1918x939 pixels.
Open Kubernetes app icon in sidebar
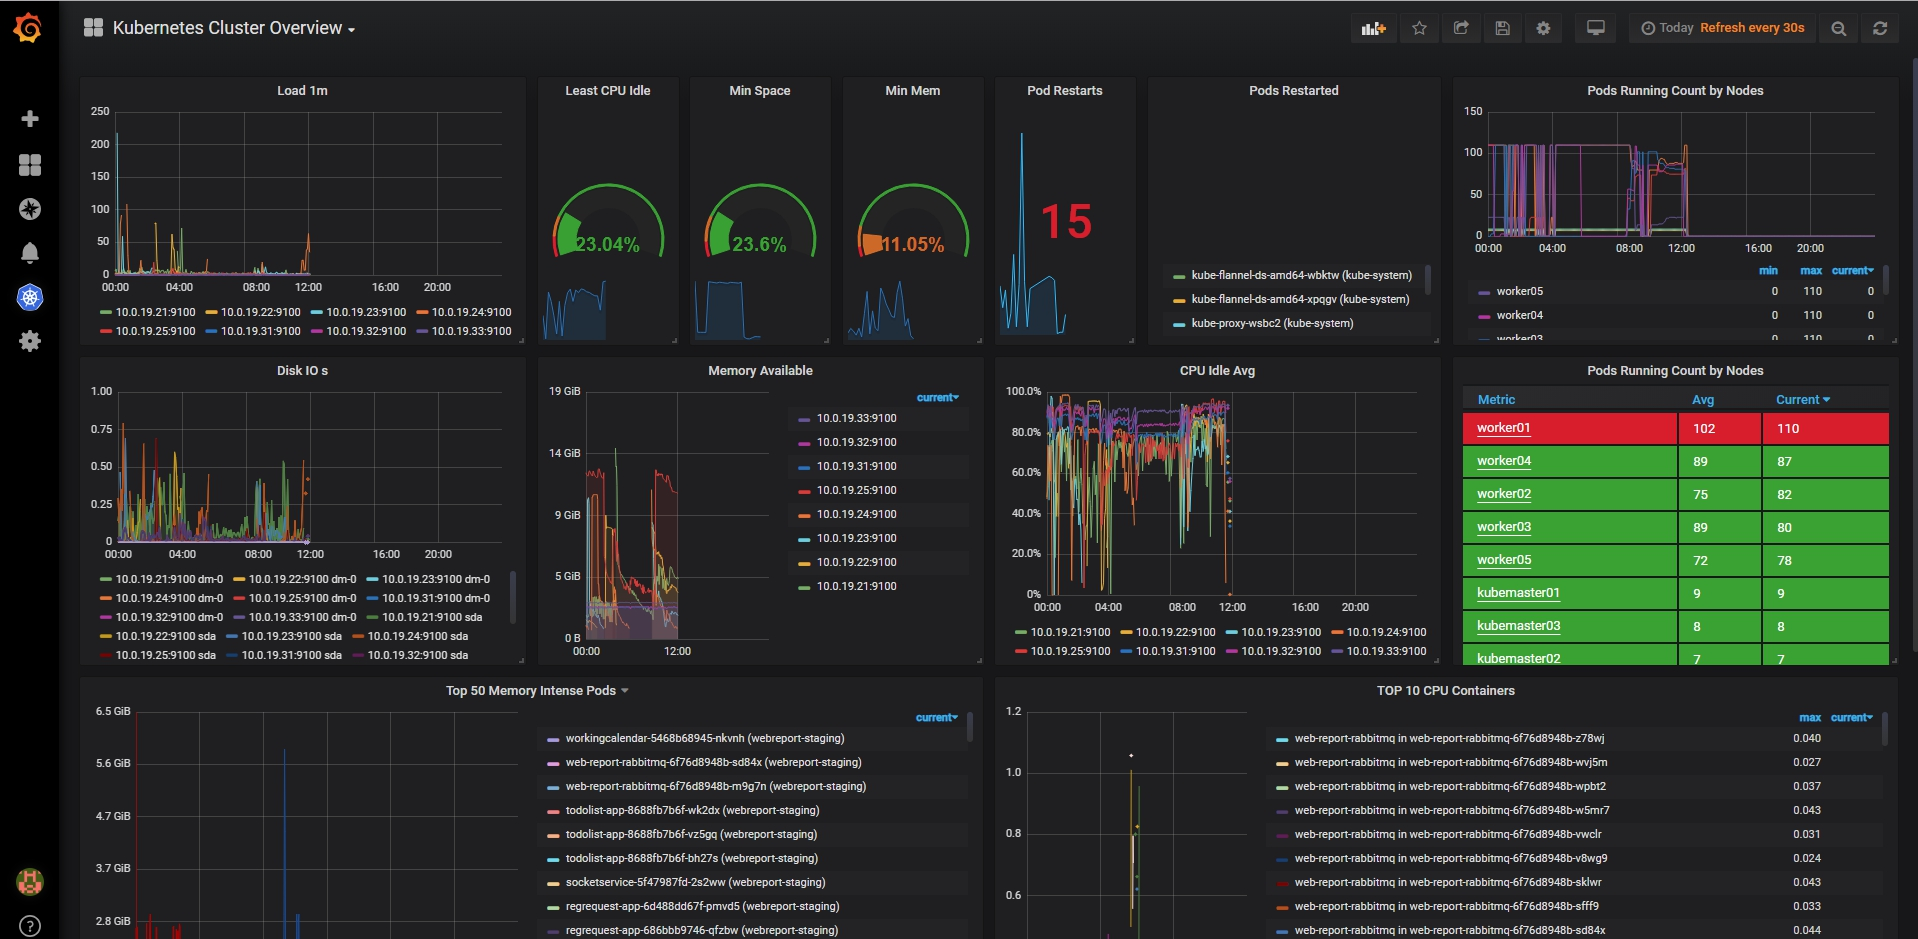pyautogui.click(x=30, y=297)
